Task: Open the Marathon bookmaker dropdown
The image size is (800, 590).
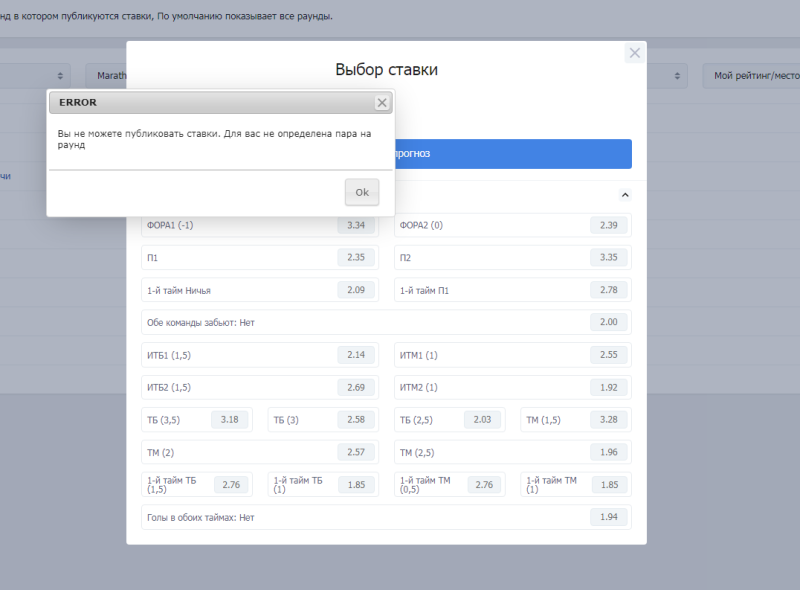Action: coord(106,76)
